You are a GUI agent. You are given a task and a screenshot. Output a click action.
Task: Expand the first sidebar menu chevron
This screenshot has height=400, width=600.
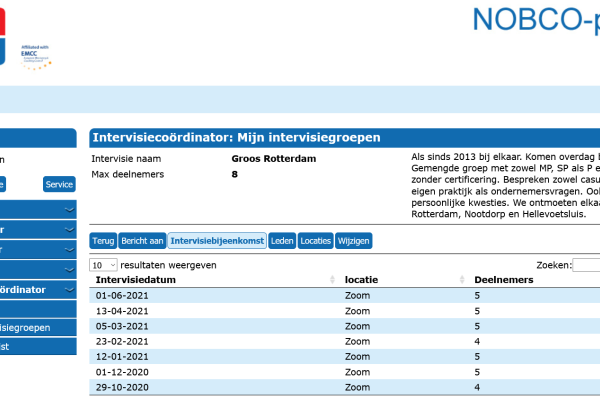click(69, 210)
